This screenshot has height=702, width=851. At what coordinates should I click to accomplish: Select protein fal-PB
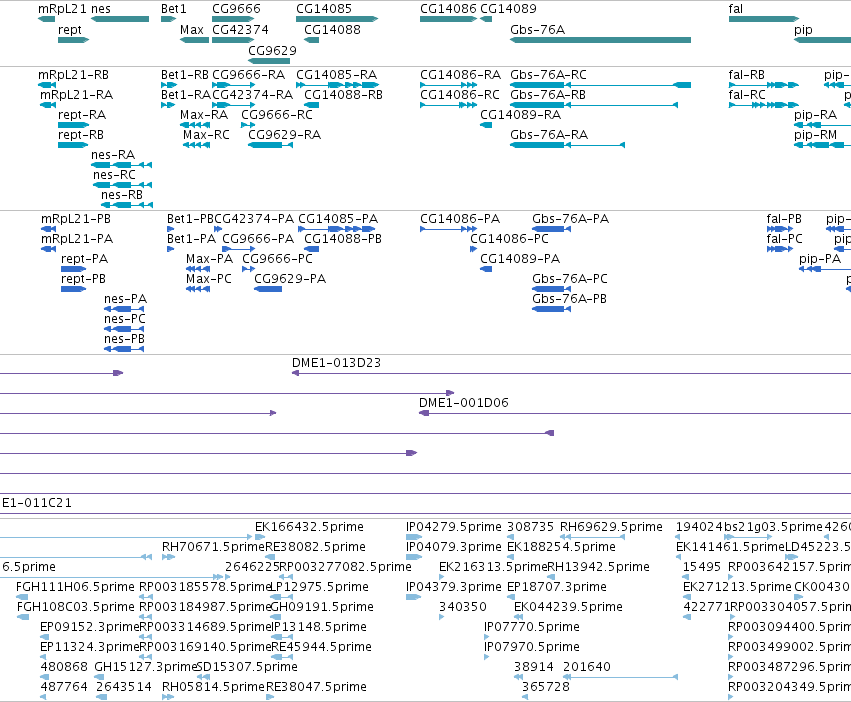click(x=784, y=219)
